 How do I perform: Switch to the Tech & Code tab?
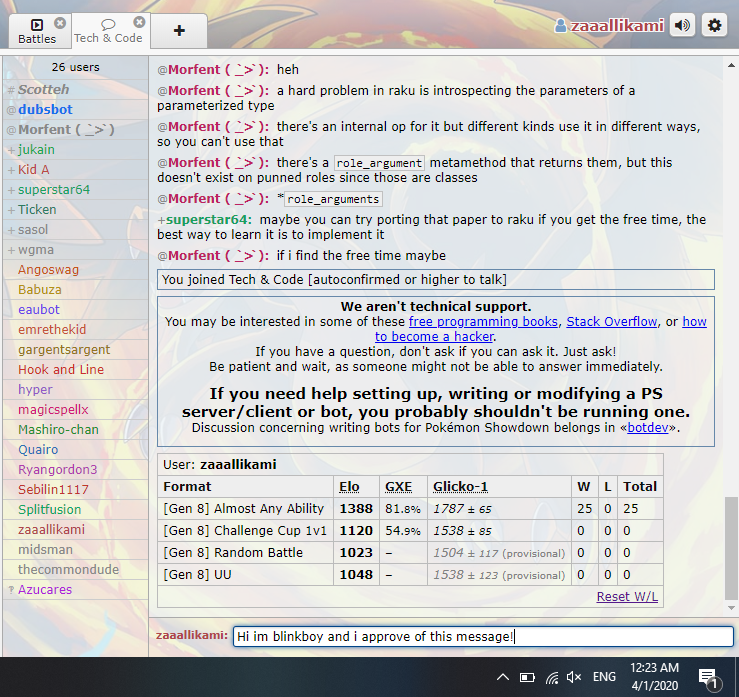(108, 31)
